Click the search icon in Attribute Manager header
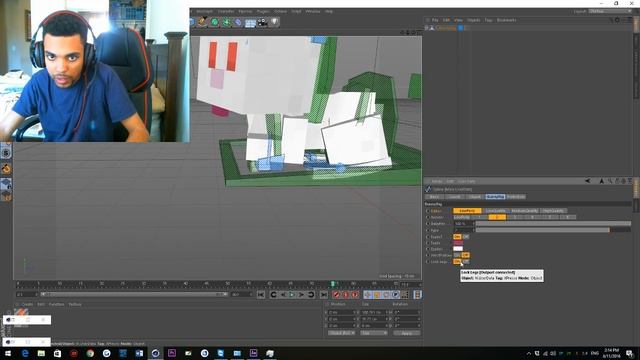This screenshot has width=640, height=360. click(x=610, y=181)
